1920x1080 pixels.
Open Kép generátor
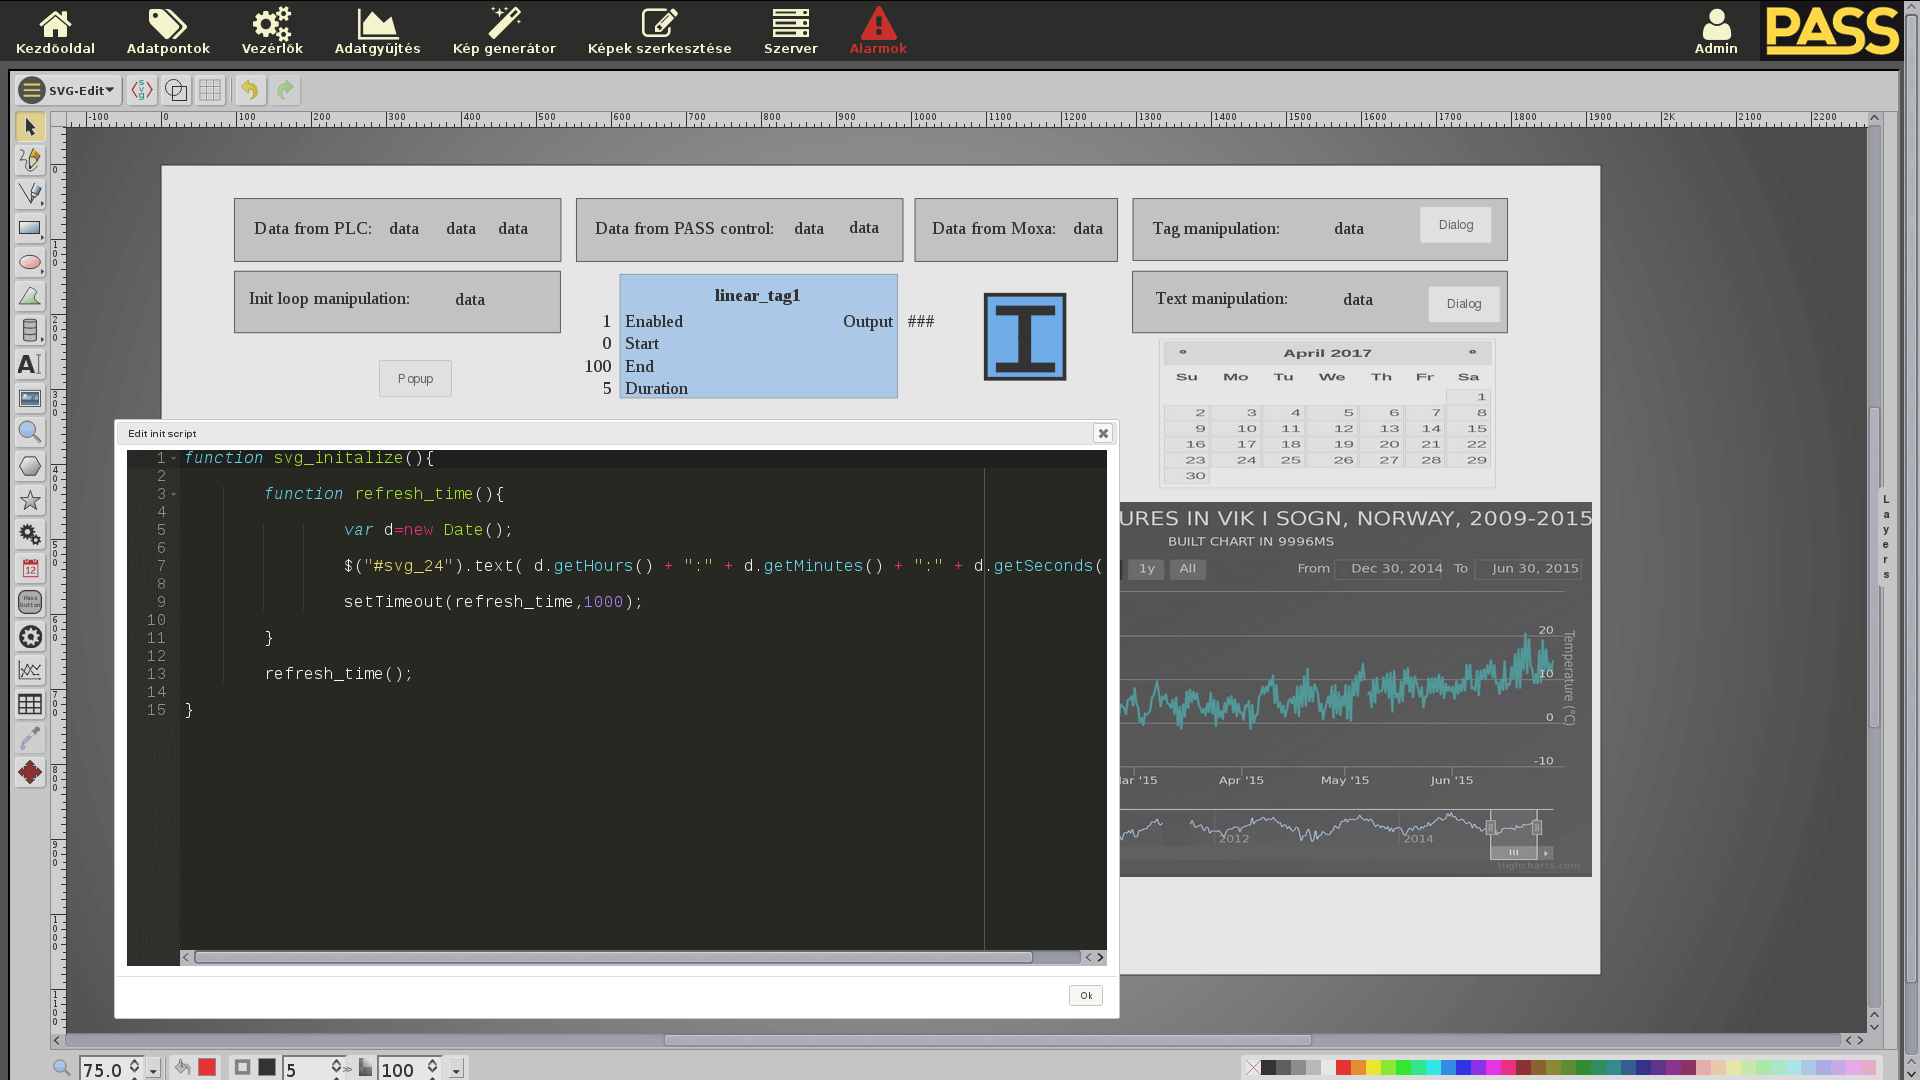point(504,31)
